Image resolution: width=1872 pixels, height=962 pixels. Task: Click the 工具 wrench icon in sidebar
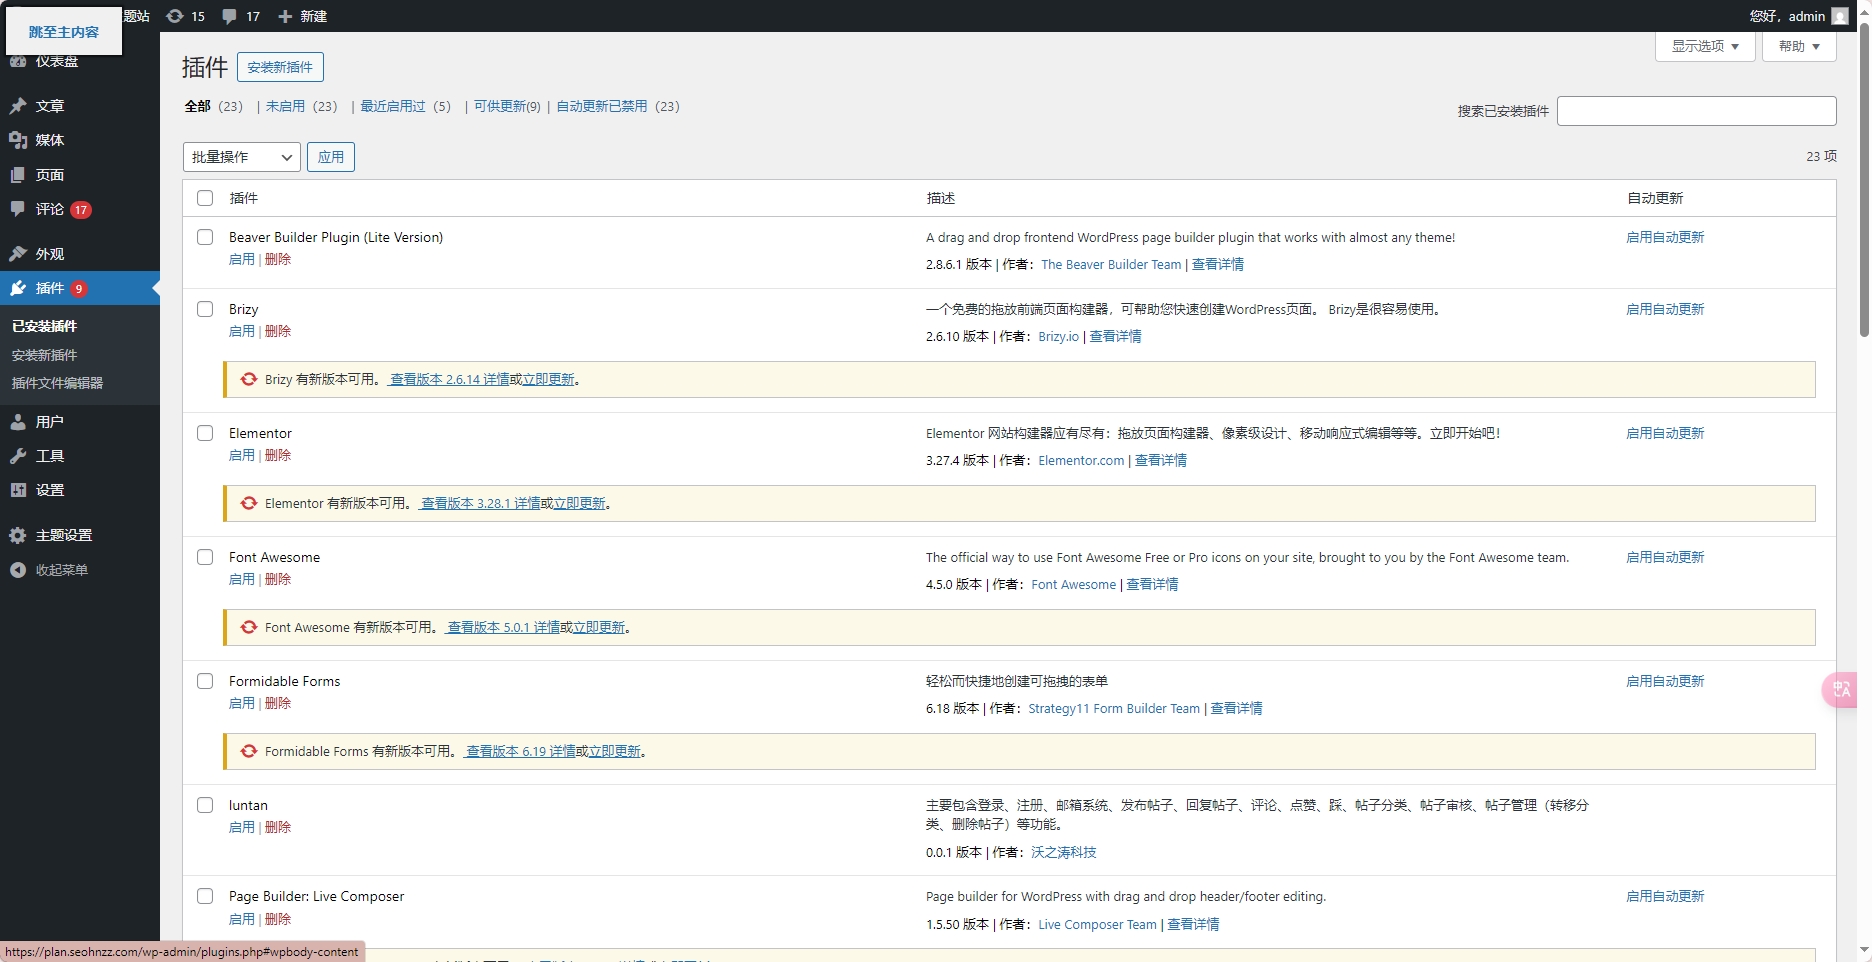(18, 456)
